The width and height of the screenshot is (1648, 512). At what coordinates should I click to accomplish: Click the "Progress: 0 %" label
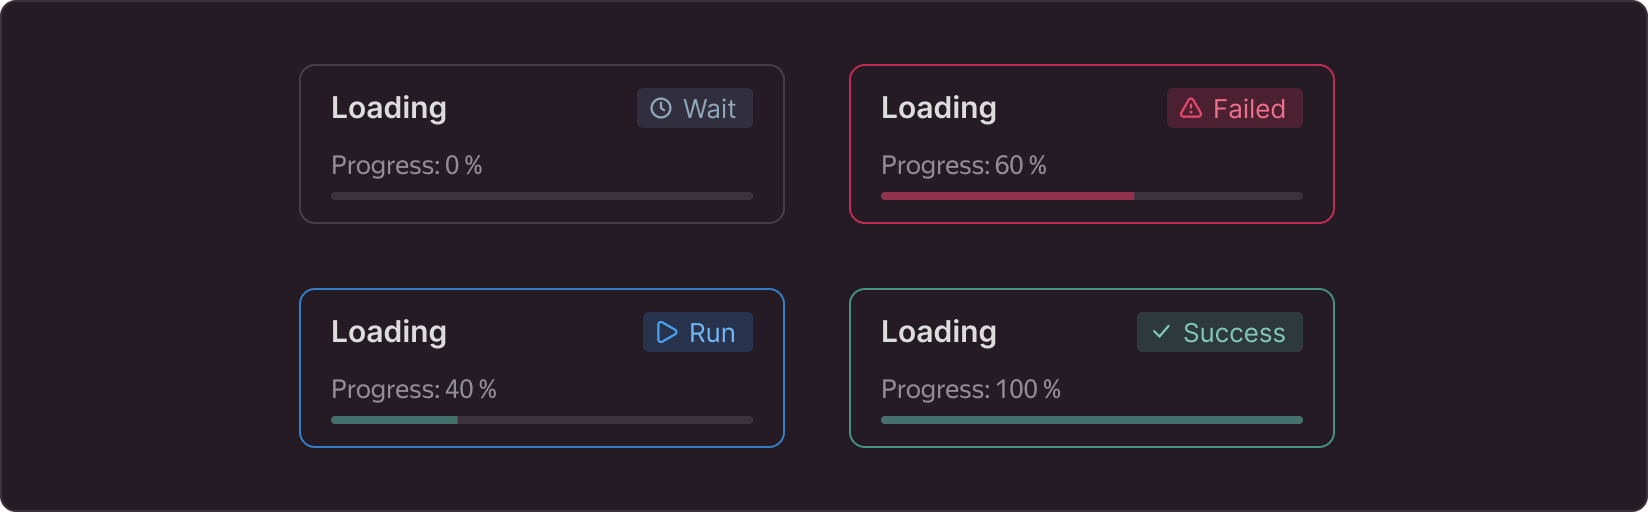[x=407, y=166]
